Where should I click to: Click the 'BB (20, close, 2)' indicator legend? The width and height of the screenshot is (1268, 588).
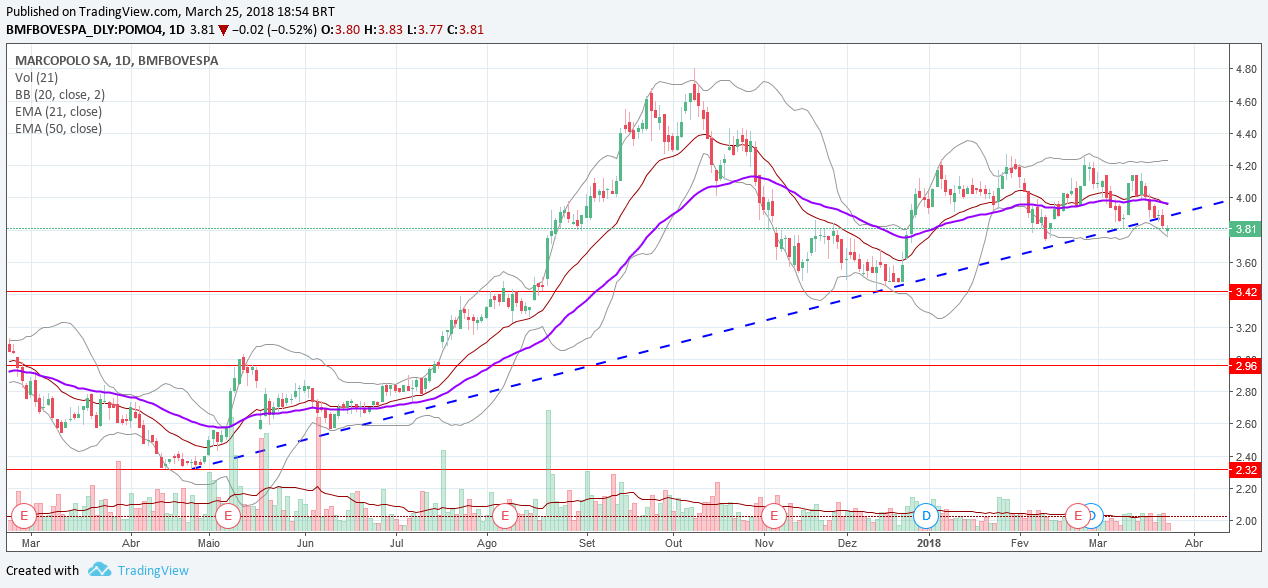click(x=60, y=94)
